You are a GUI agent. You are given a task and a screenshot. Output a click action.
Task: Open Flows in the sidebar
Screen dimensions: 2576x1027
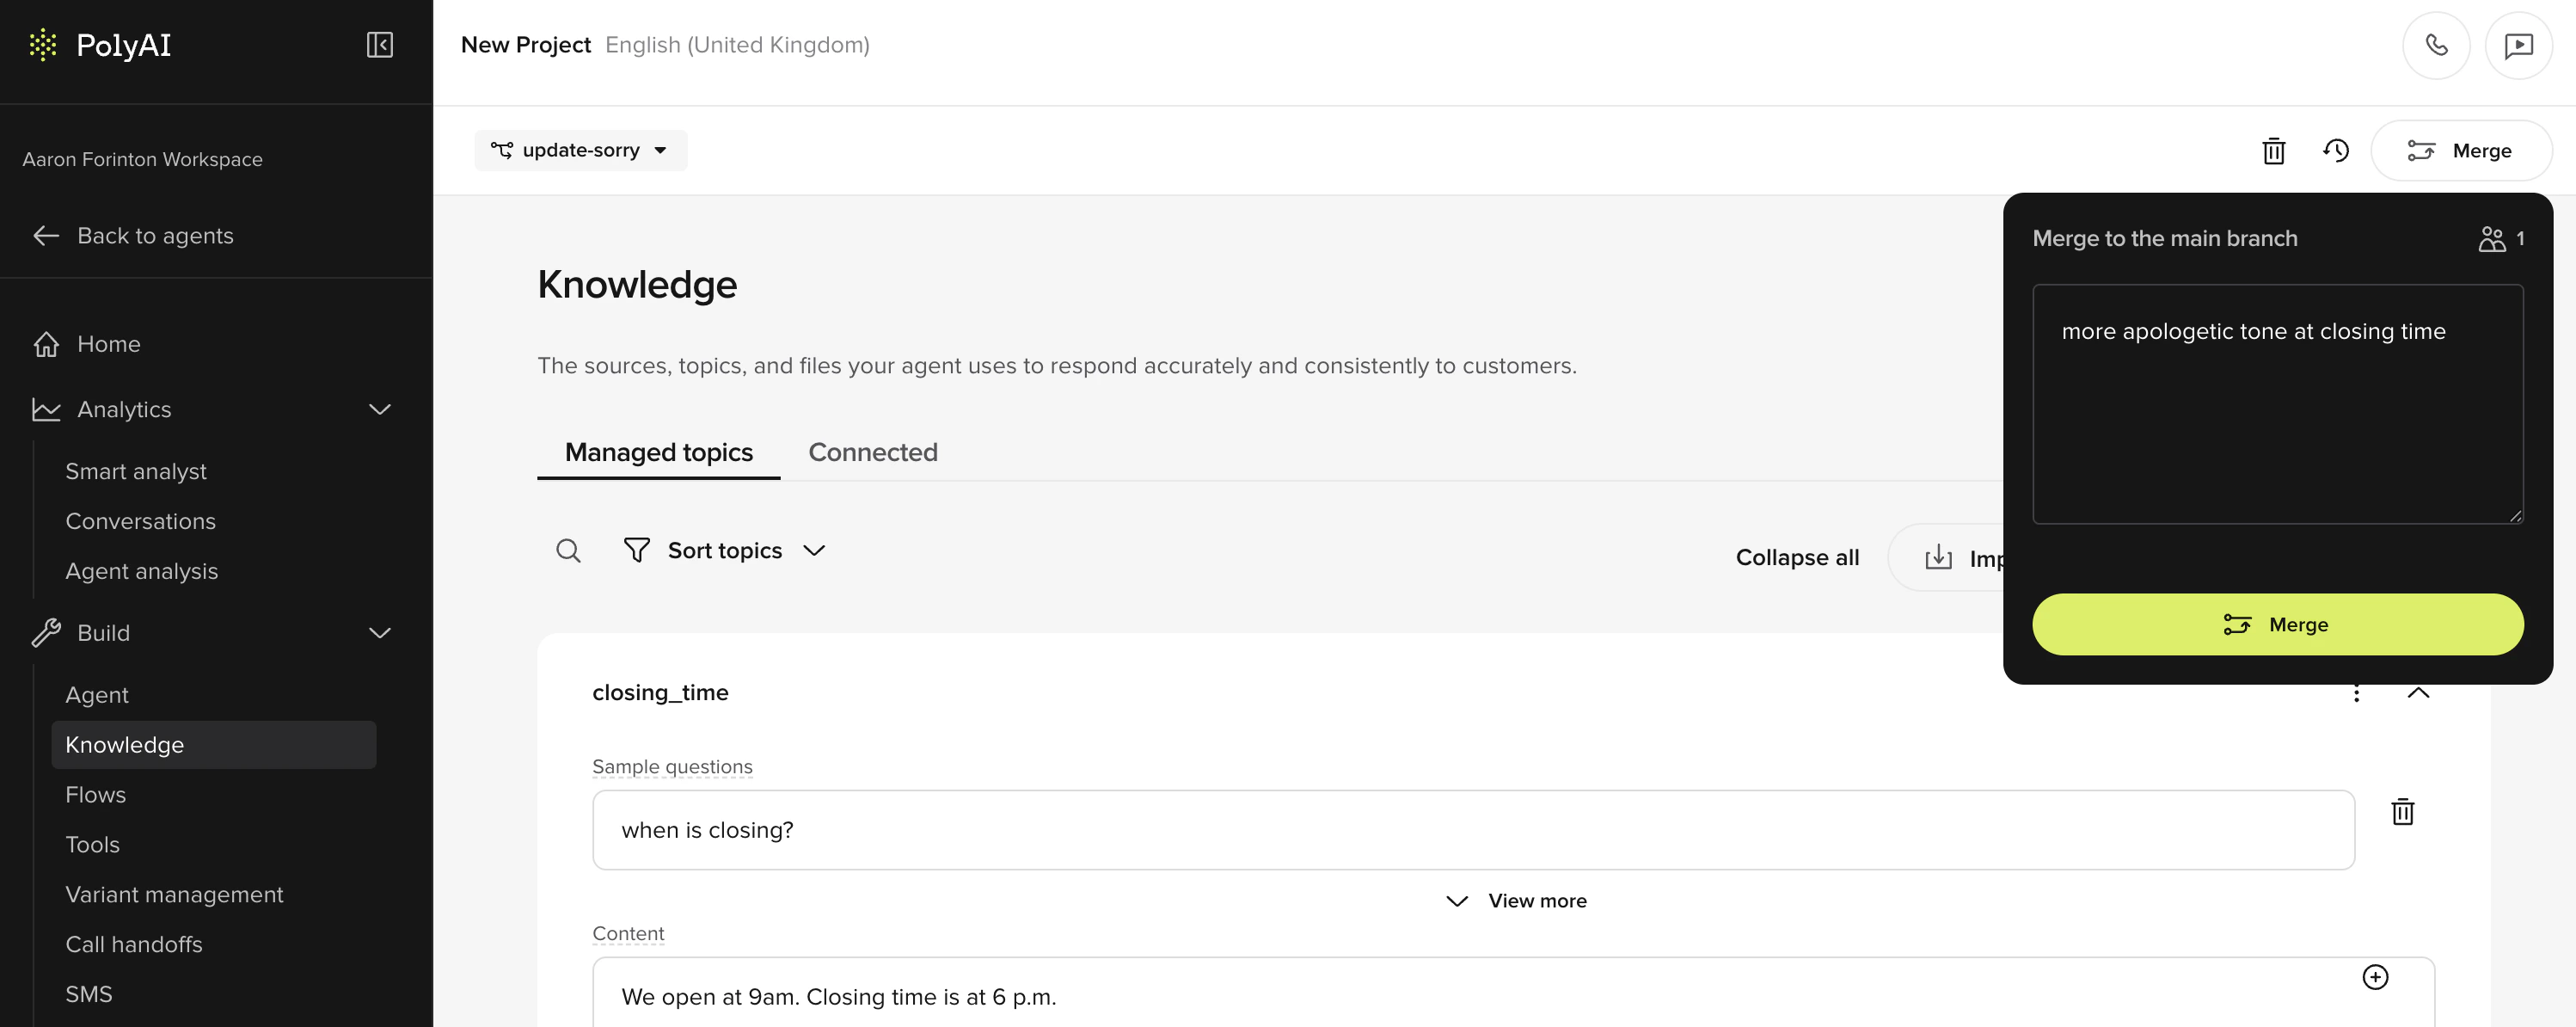(x=95, y=795)
